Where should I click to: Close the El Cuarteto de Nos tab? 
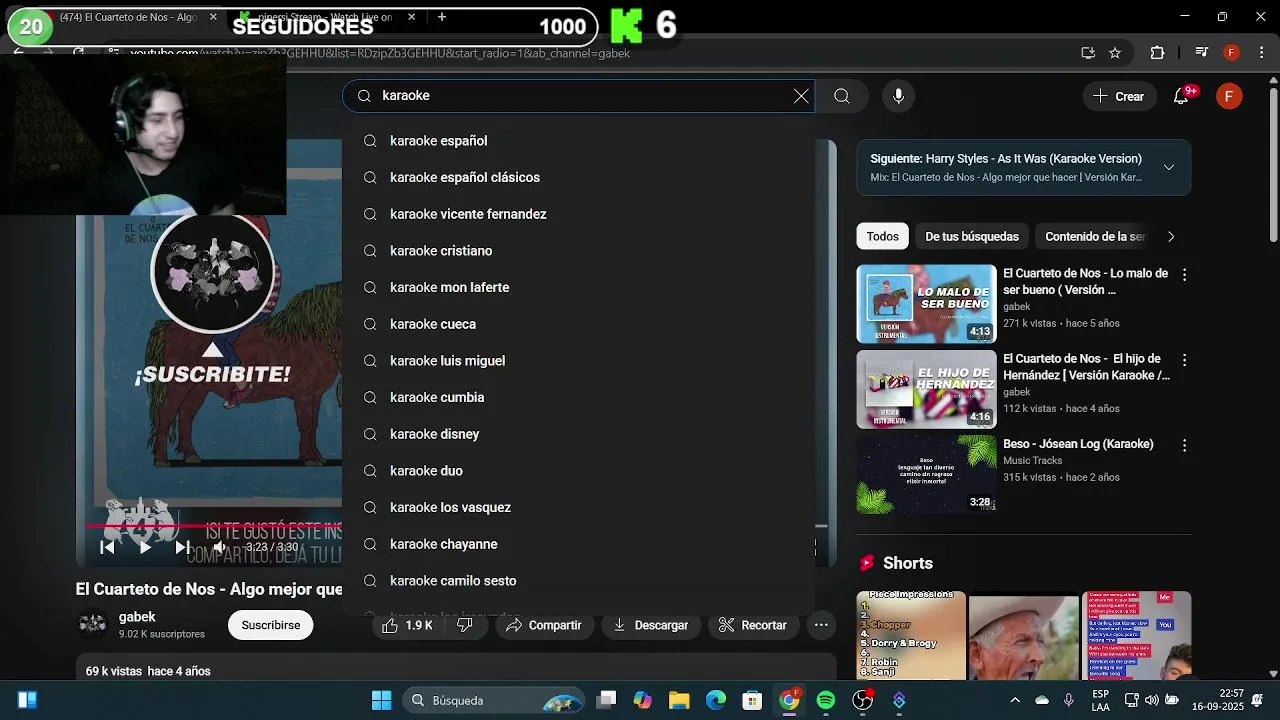click(213, 17)
